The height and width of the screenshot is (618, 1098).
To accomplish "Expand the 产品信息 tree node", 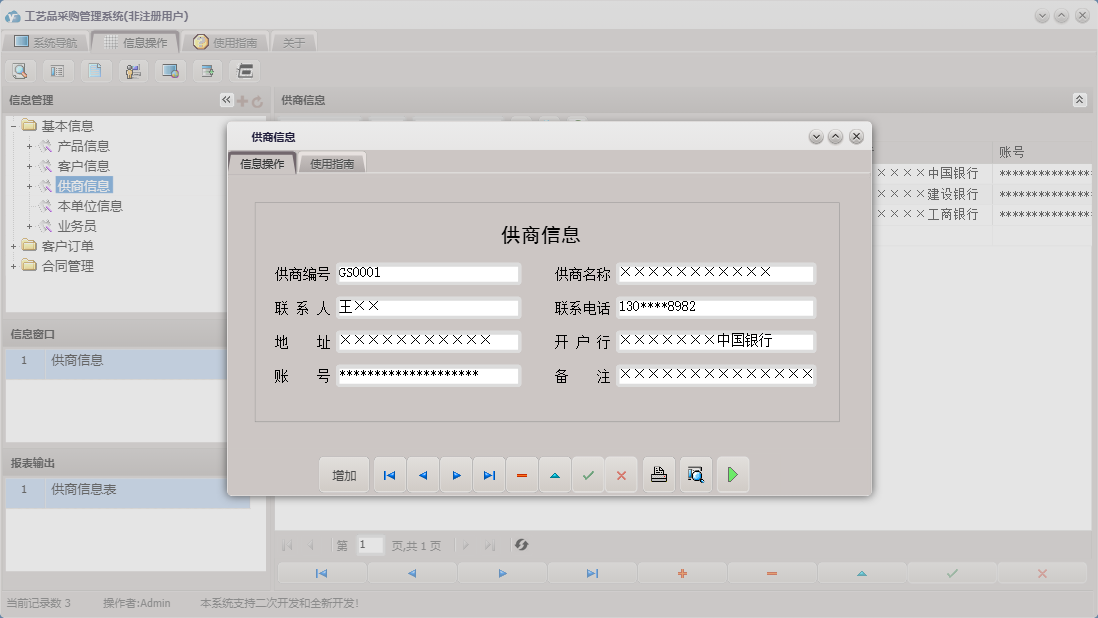I will coord(29,146).
